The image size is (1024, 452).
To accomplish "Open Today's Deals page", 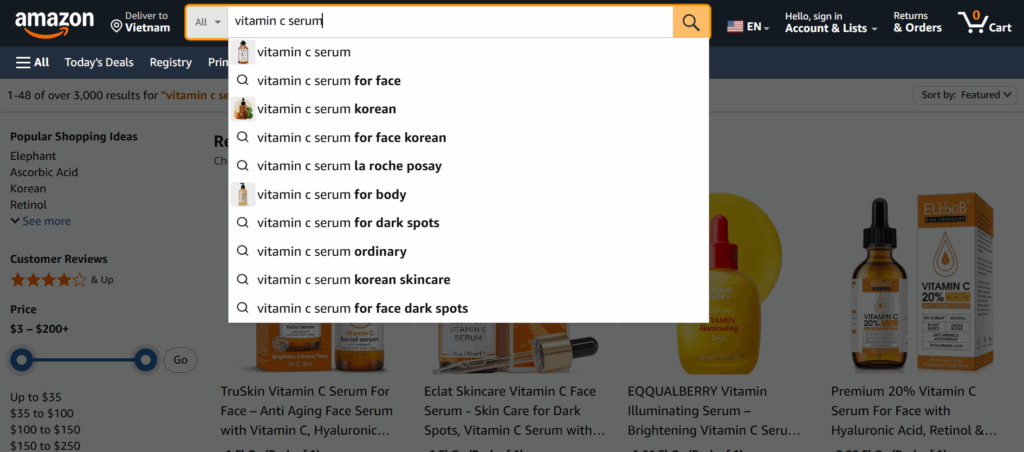I will [99, 62].
